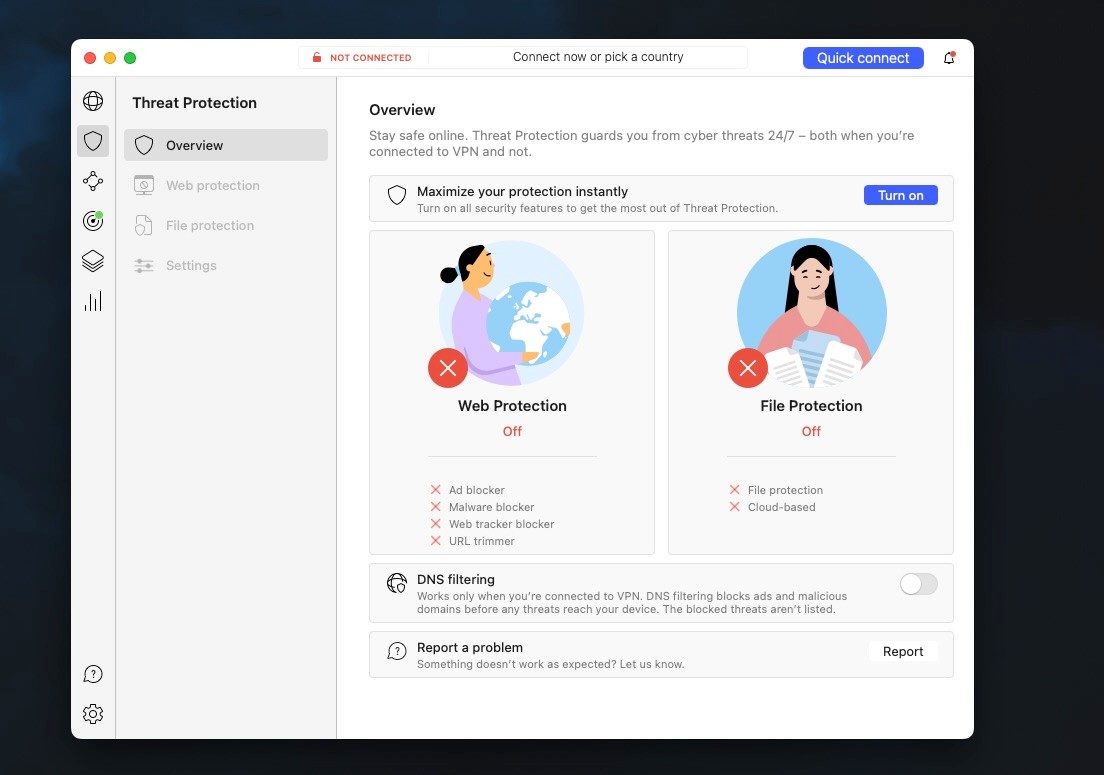This screenshot has height=775, width=1104.
Task: Click the NOT CONNECTED status label
Action: [370, 58]
